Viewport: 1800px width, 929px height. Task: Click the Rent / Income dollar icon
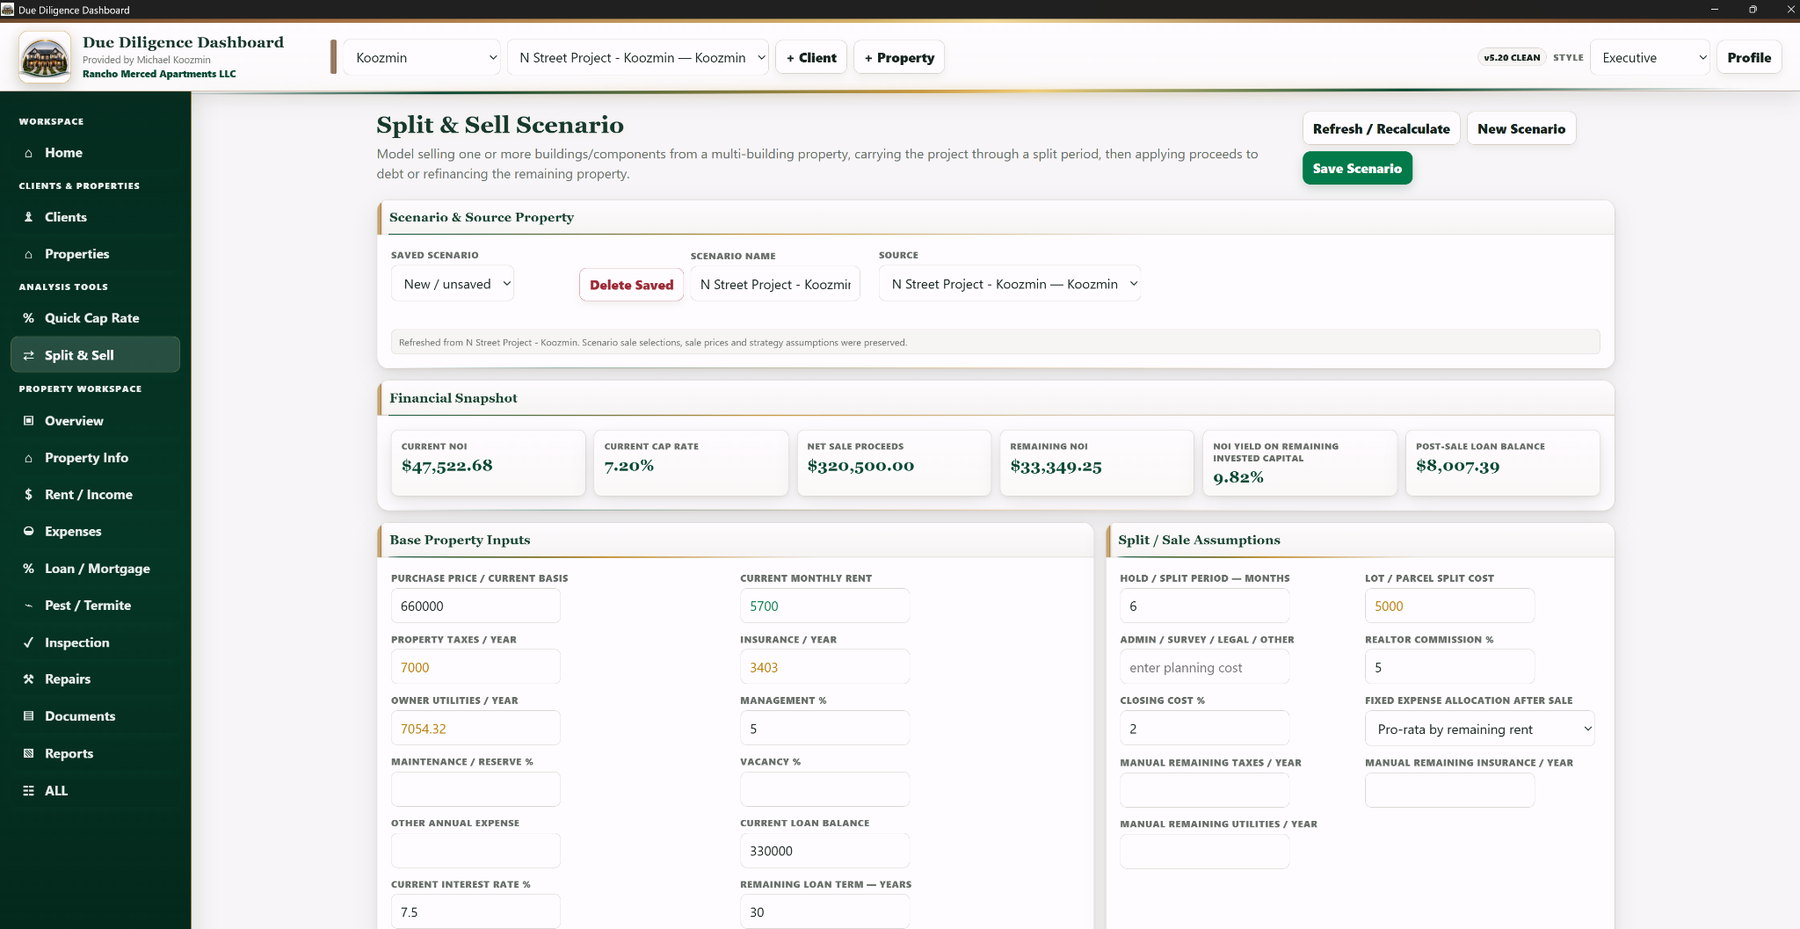tap(28, 495)
